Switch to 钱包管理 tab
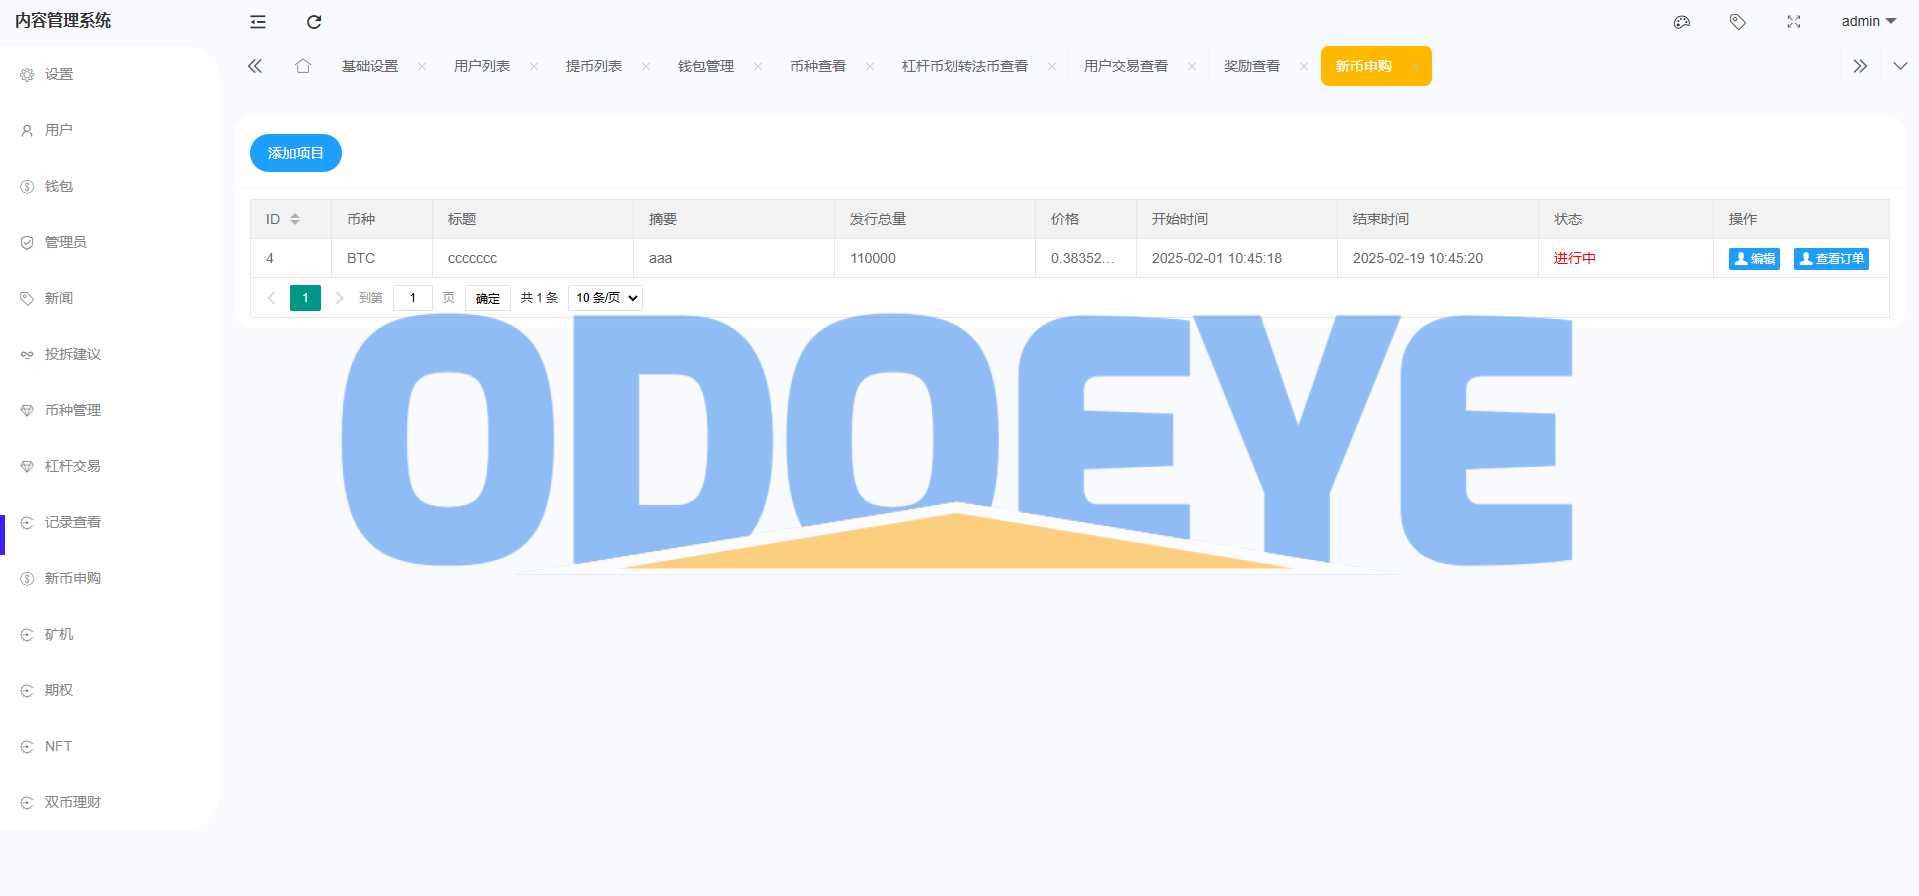Screen dimensions: 1919x896 click(706, 66)
